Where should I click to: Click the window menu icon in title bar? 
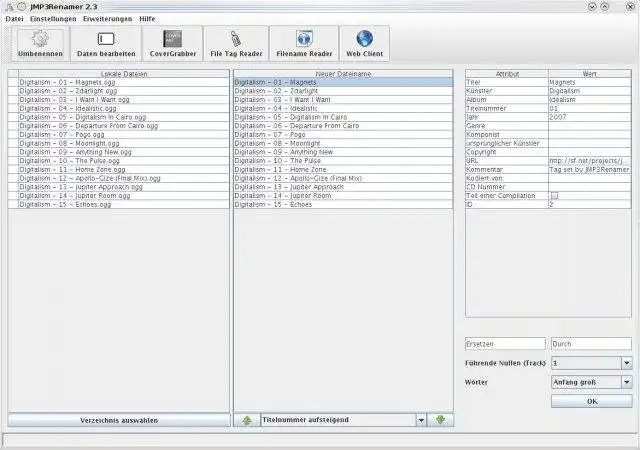[x=9, y=7]
